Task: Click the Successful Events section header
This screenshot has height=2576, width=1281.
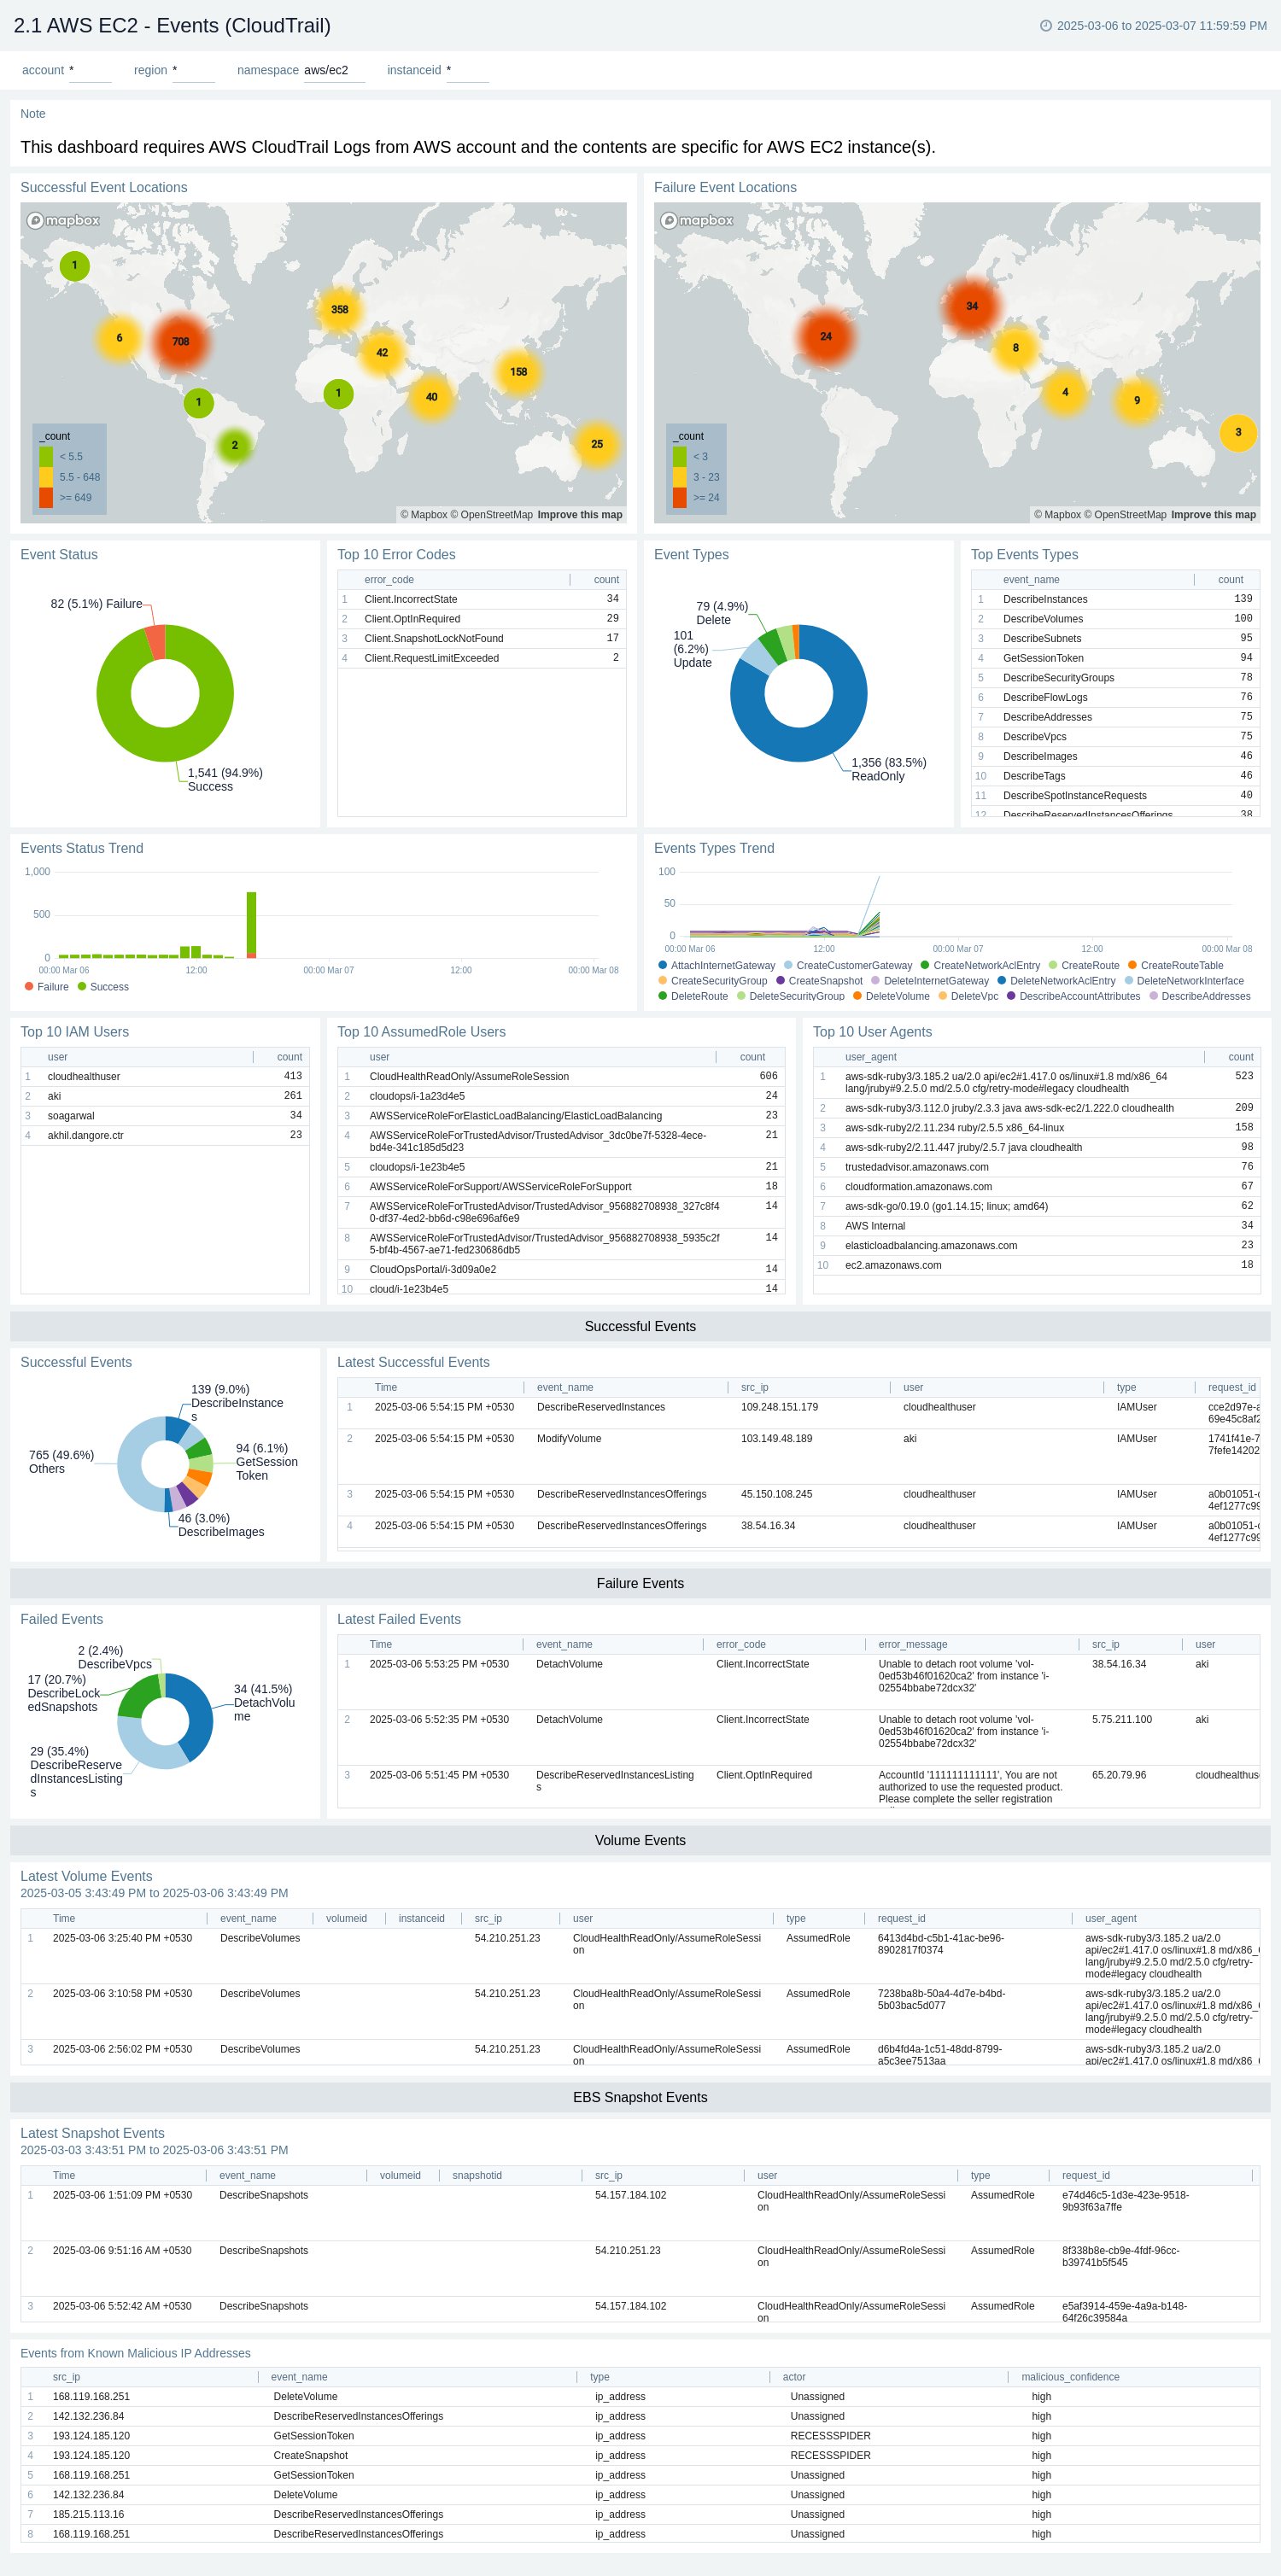Action: (x=640, y=1327)
